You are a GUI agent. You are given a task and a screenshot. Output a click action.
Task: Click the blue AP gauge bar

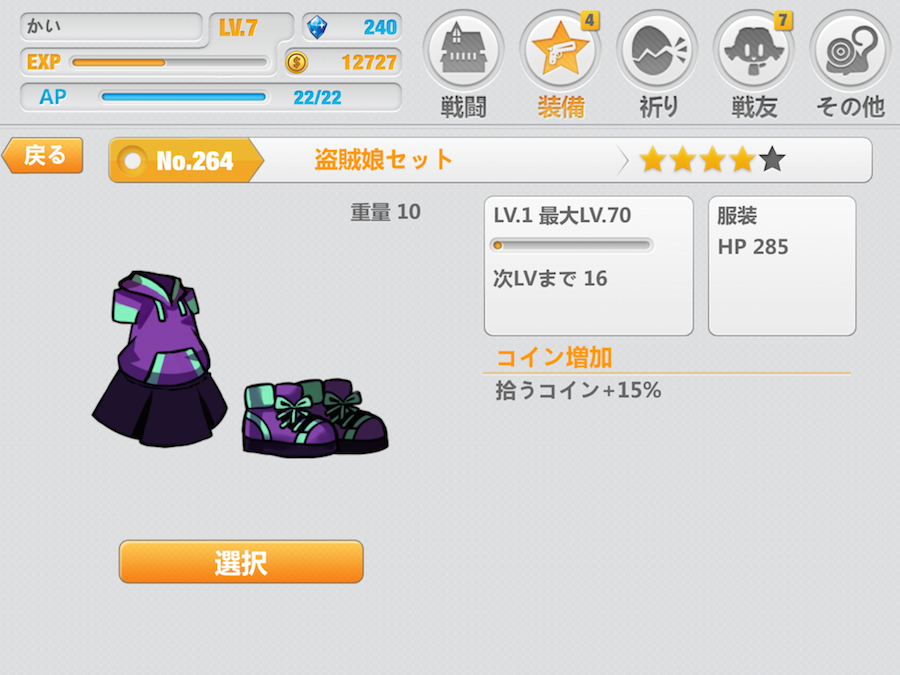(x=183, y=97)
